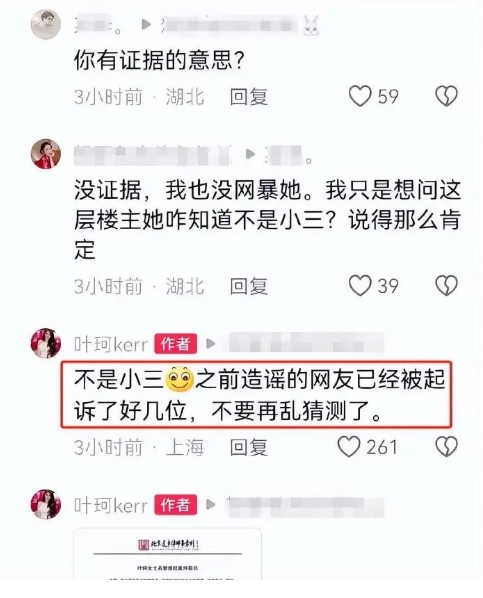Reply to the '没证据' comment from 湖北
Image resolution: width=483 pixels, height=598 pixels.
(248, 286)
